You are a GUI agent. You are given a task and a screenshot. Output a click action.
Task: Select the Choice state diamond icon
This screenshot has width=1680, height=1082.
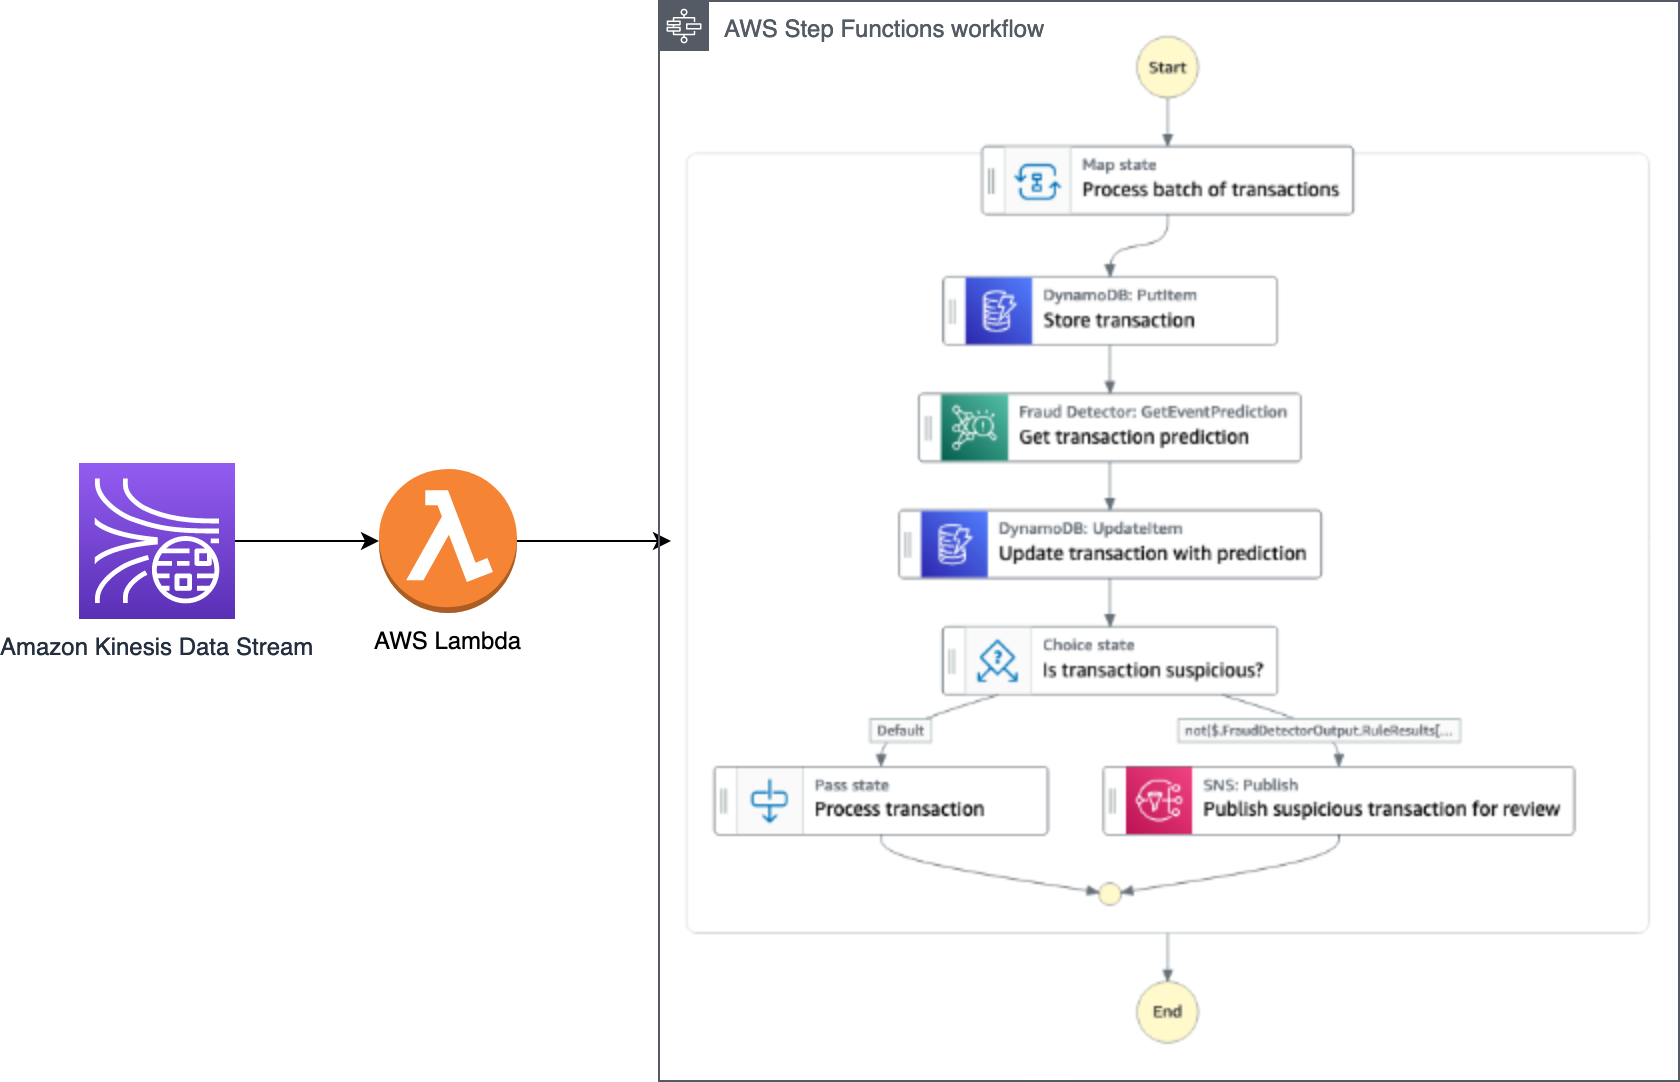click(997, 660)
